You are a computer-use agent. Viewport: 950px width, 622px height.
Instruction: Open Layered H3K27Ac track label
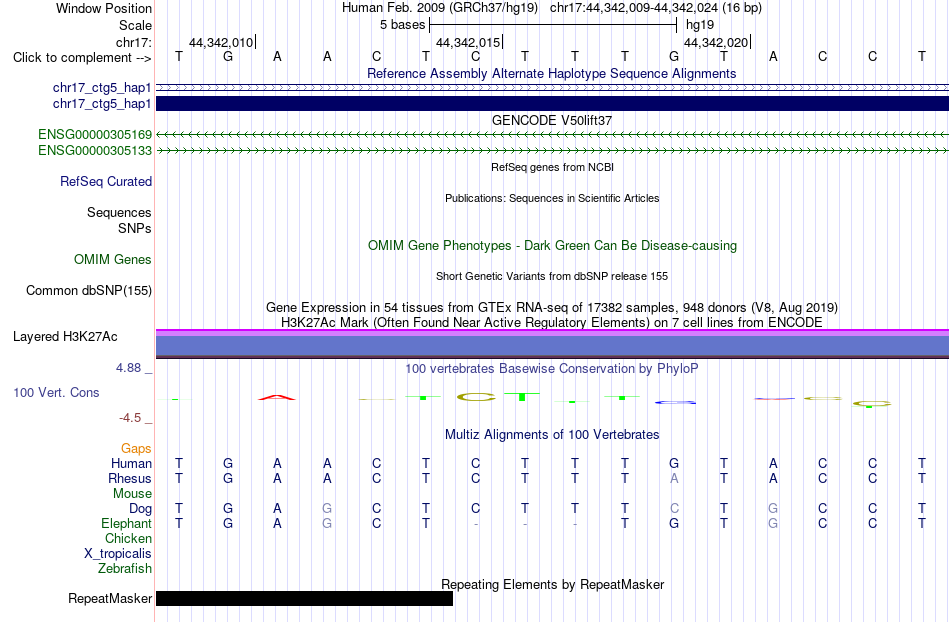click(65, 337)
